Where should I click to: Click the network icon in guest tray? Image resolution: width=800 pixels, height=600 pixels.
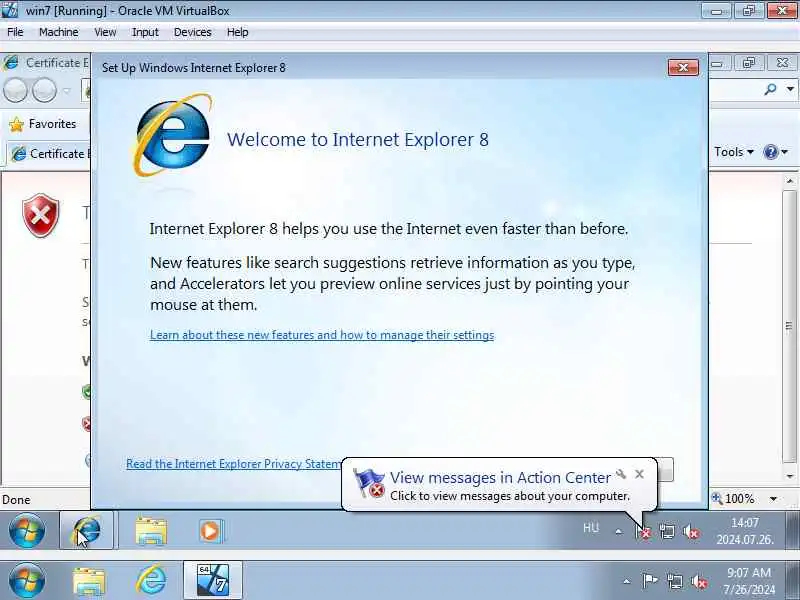pos(667,532)
